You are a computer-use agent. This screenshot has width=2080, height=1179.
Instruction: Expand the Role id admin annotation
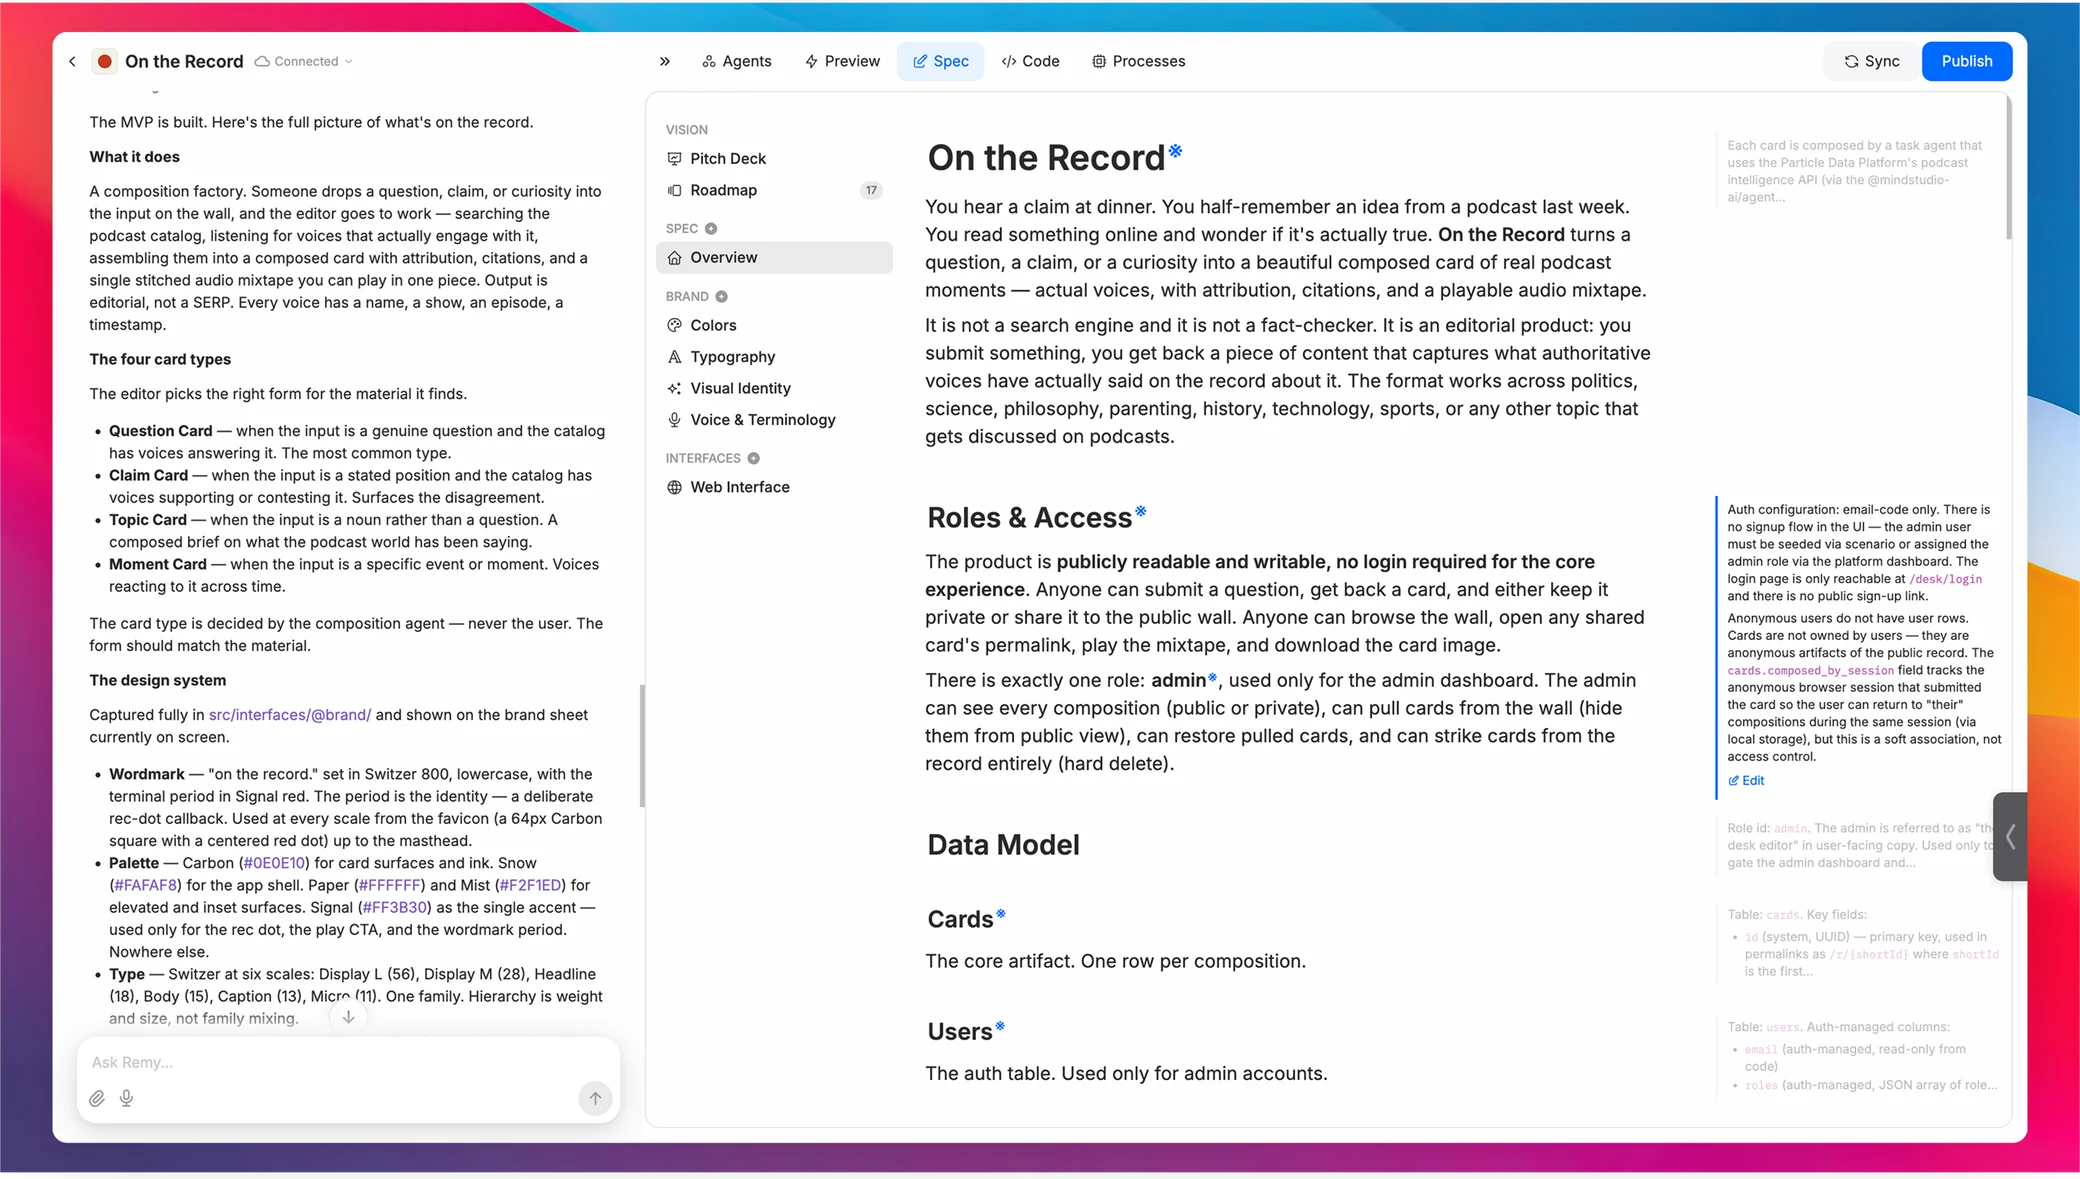(x=1858, y=846)
